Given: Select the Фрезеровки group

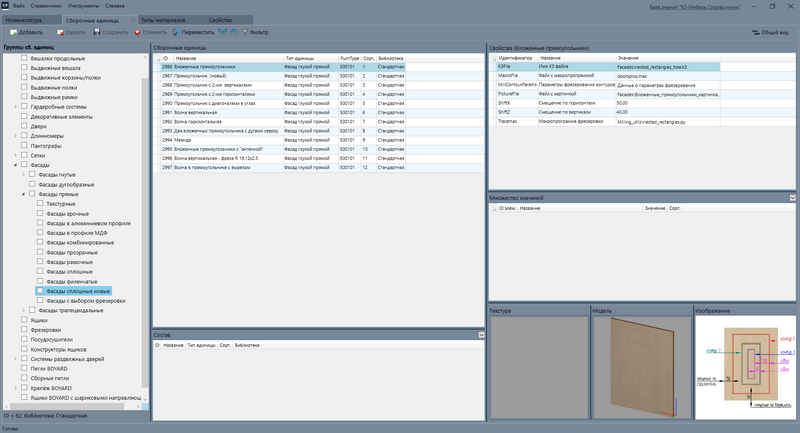Looking at the screenshot, I should [45, 330].
